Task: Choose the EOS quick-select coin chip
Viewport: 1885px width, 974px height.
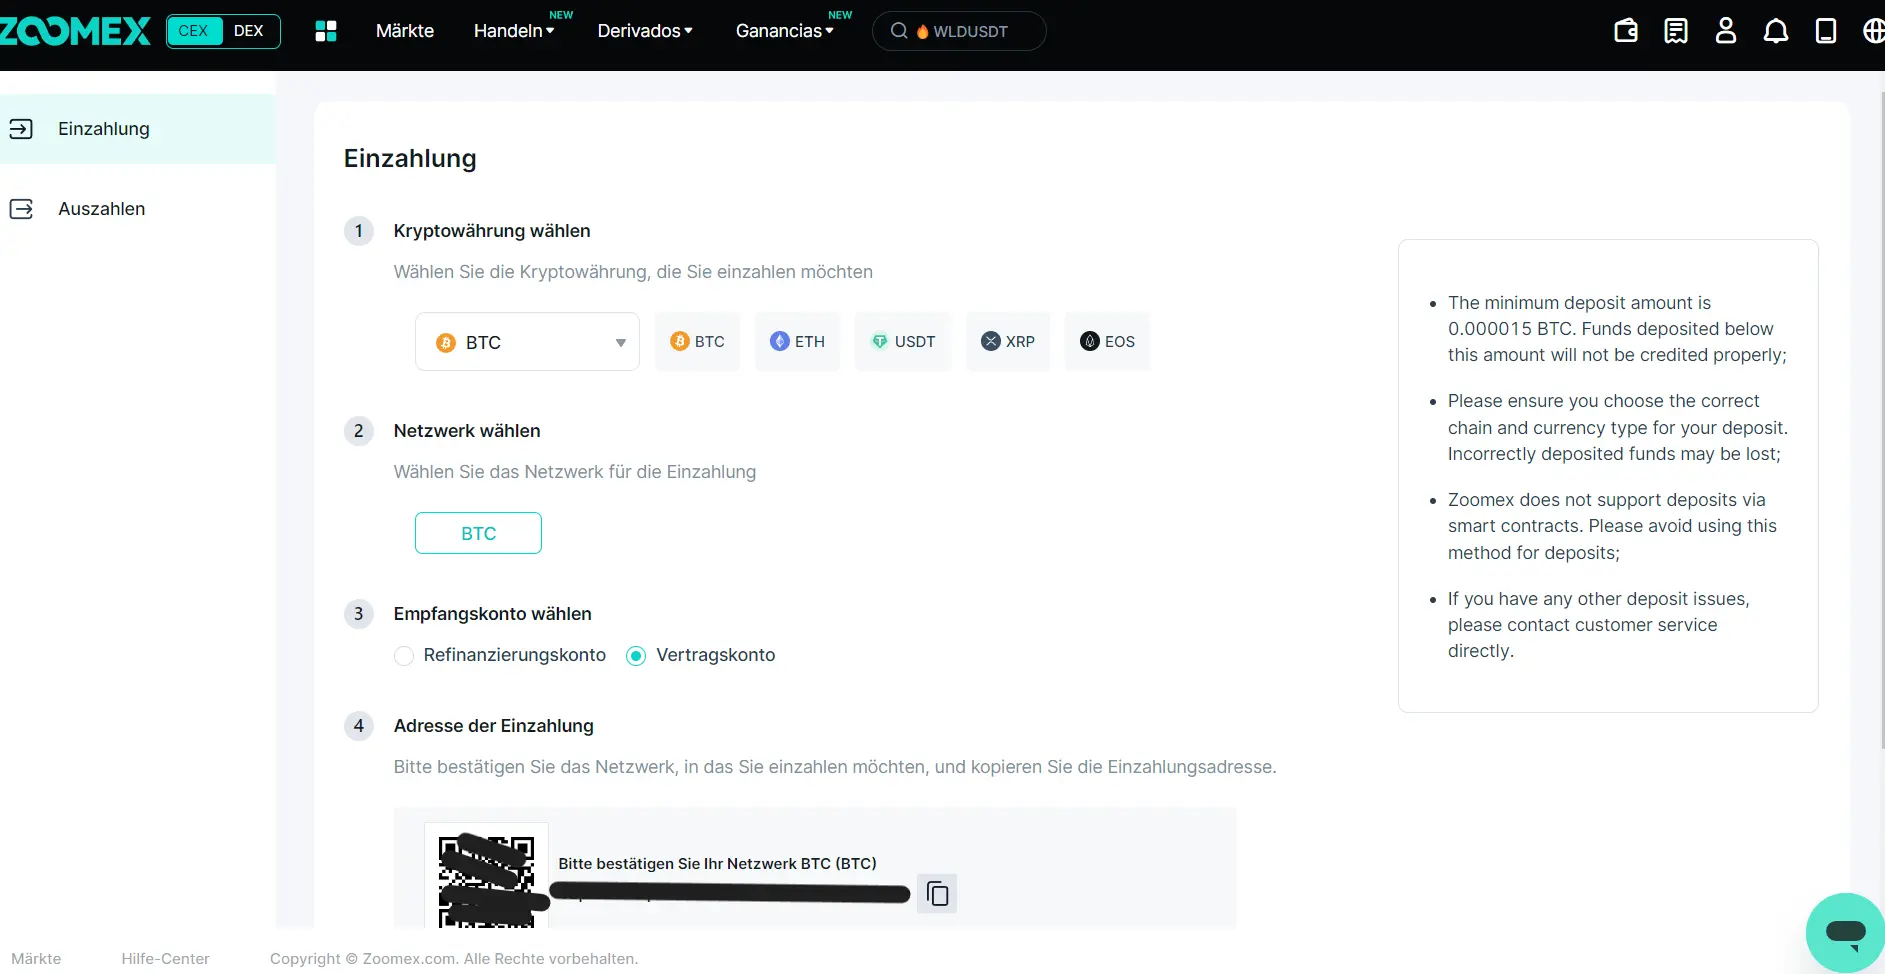Action: tap(1108, 342)
